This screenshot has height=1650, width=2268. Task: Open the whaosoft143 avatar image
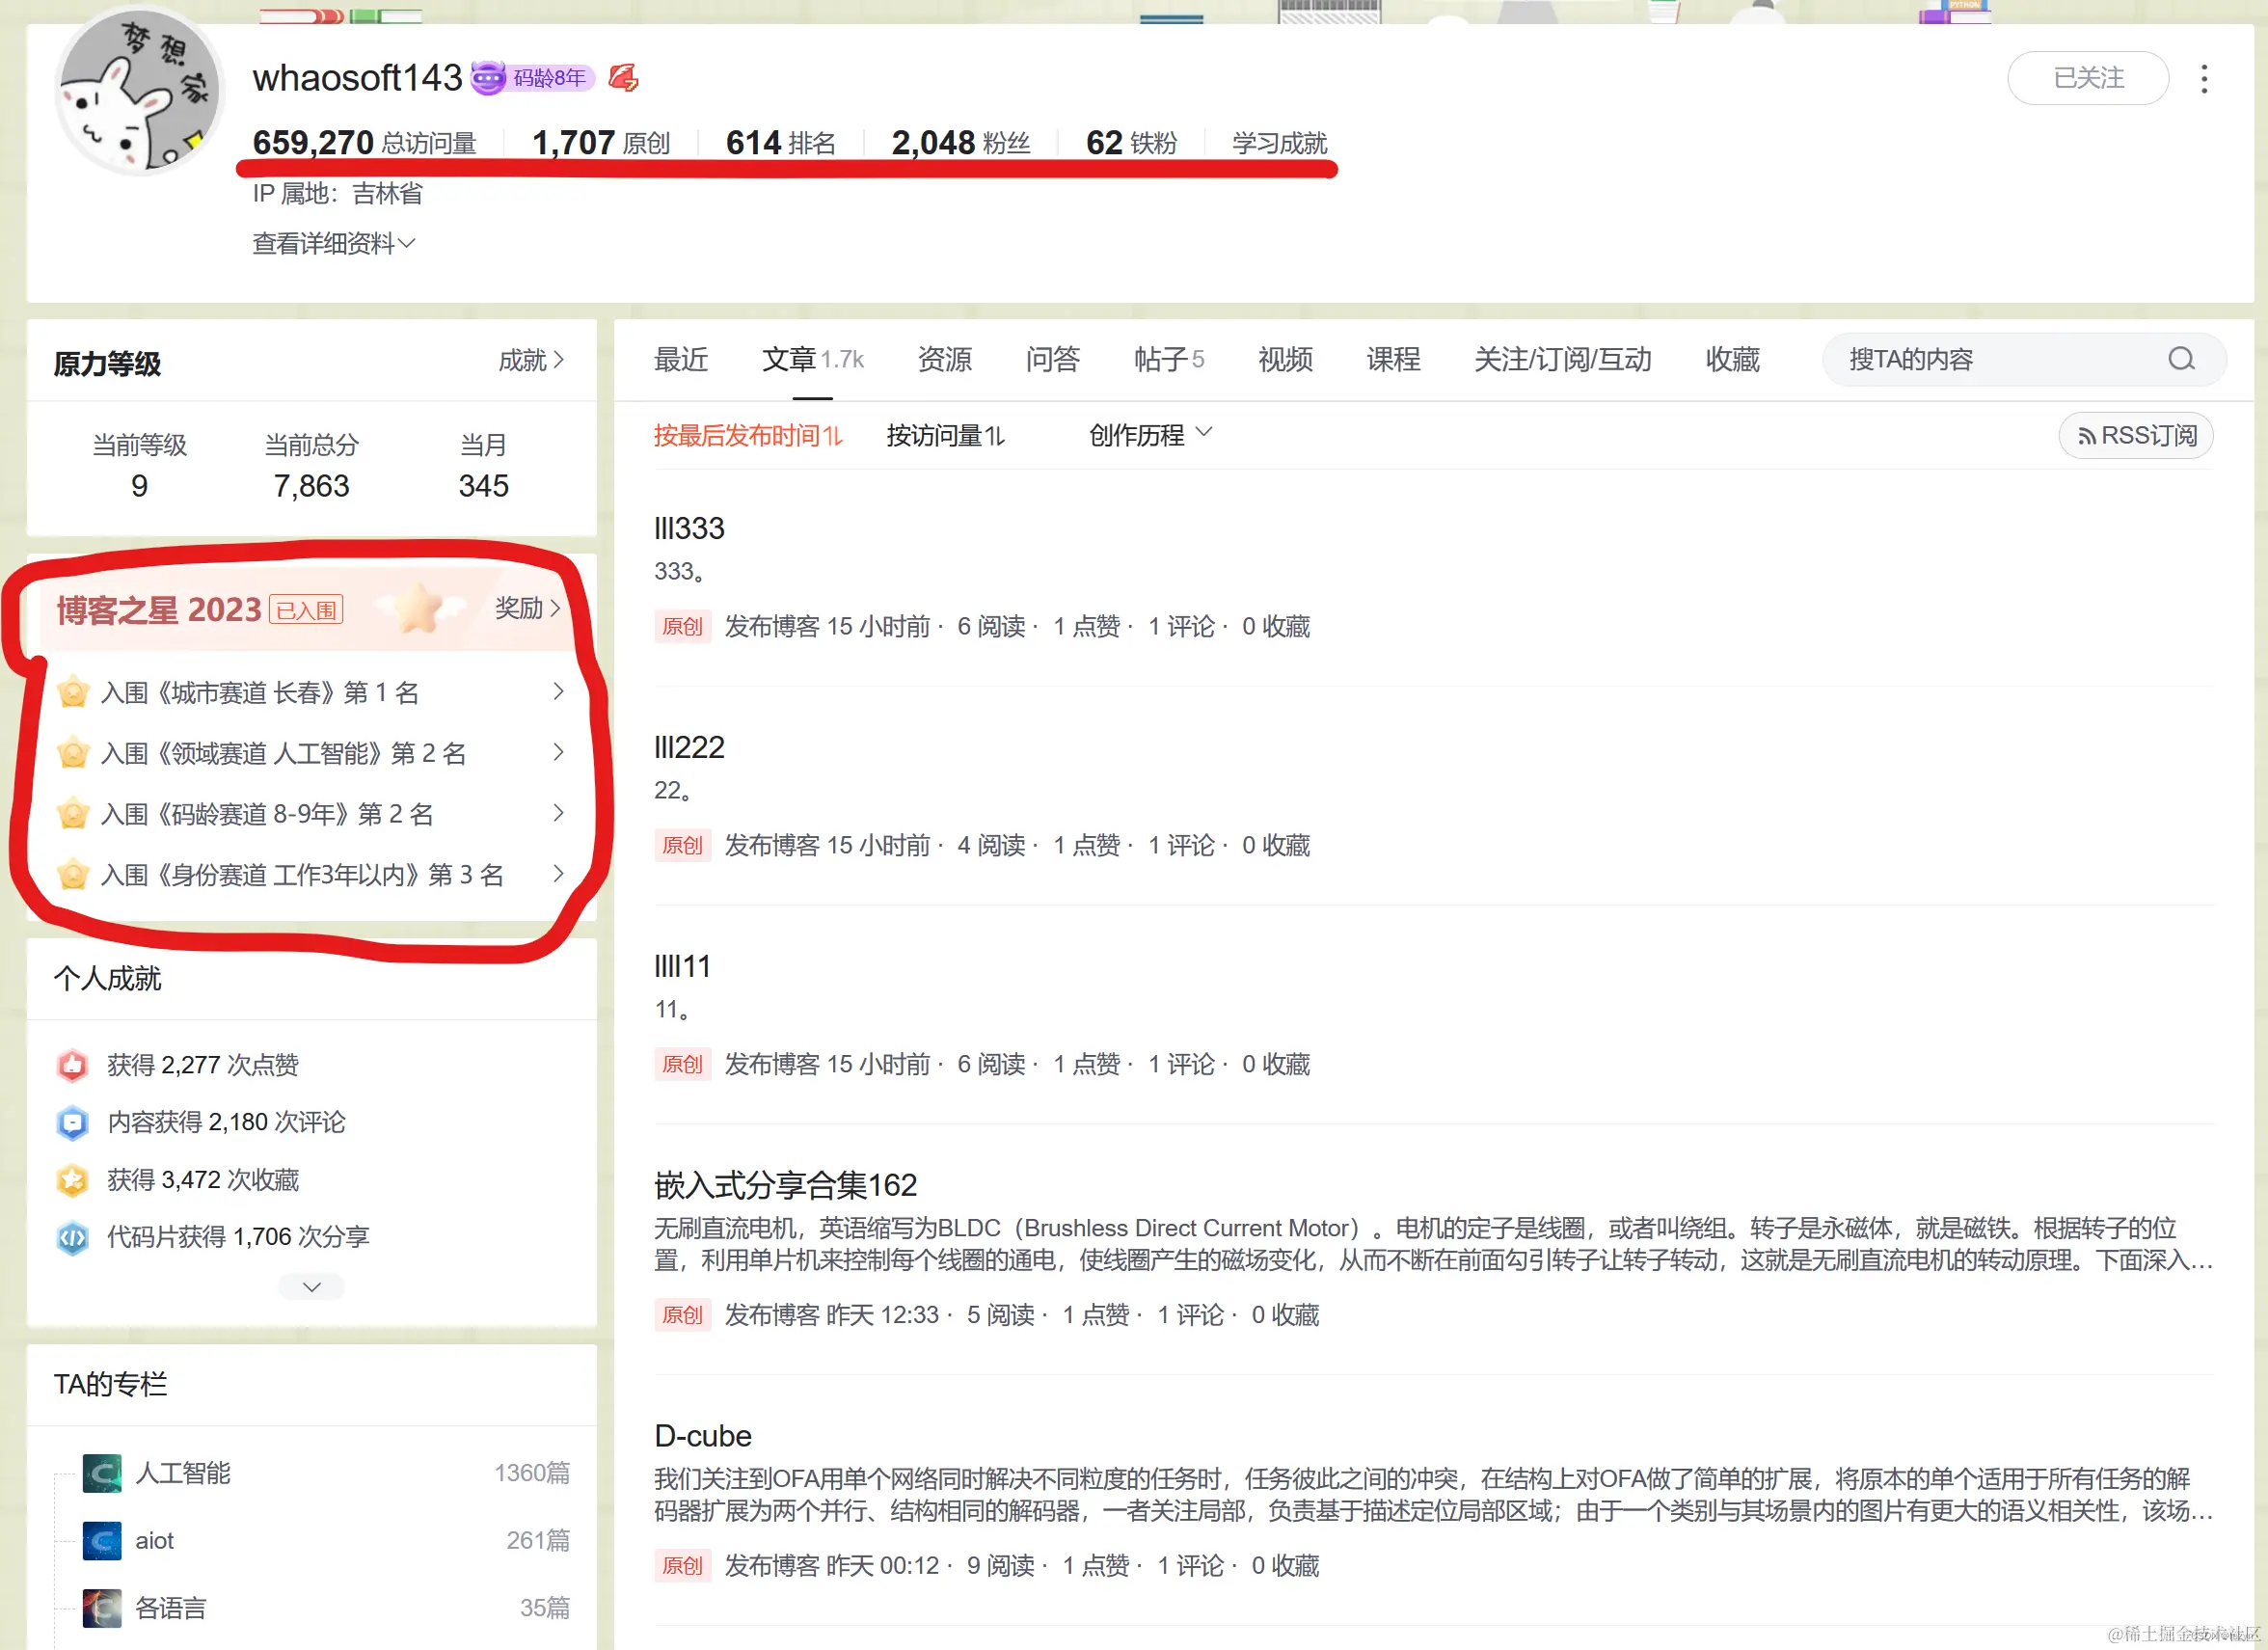[x=140, y=90]
